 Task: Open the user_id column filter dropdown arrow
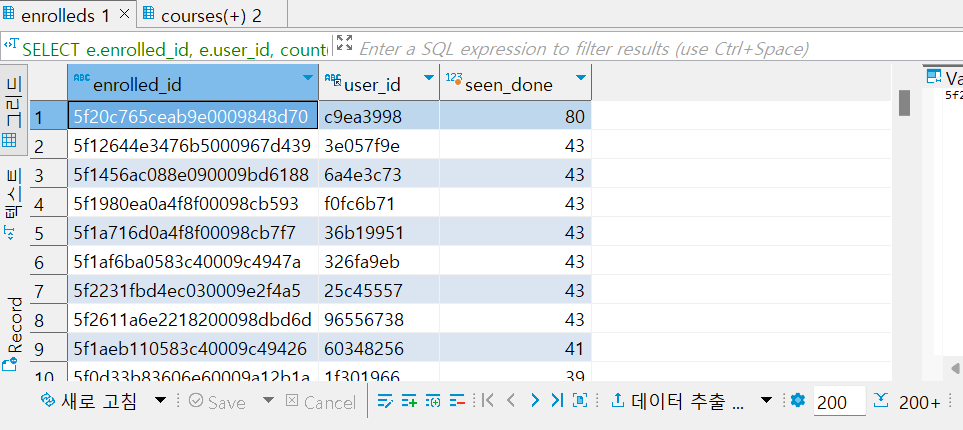point(429,77)
